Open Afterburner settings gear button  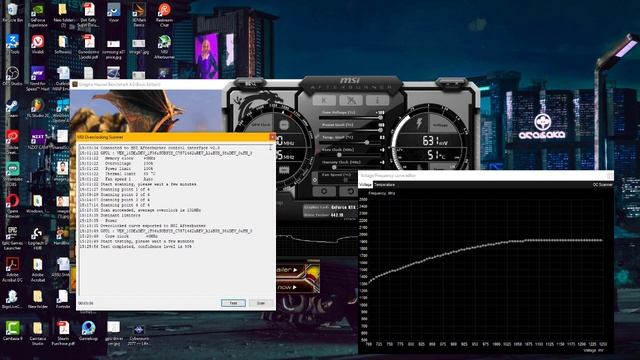pyautogui.click(x=324, y=191)
